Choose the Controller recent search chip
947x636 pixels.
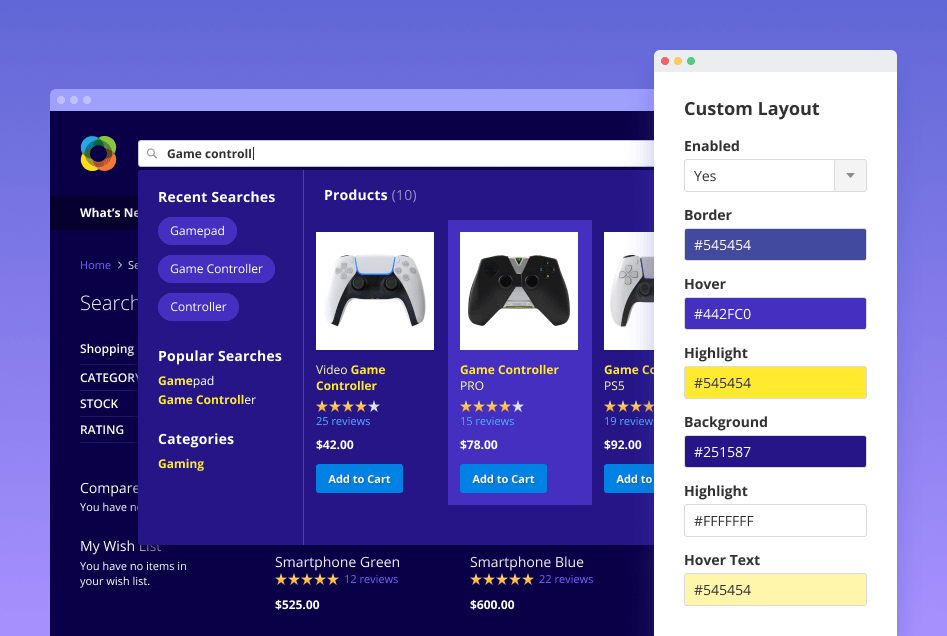[x=198, y=307]
